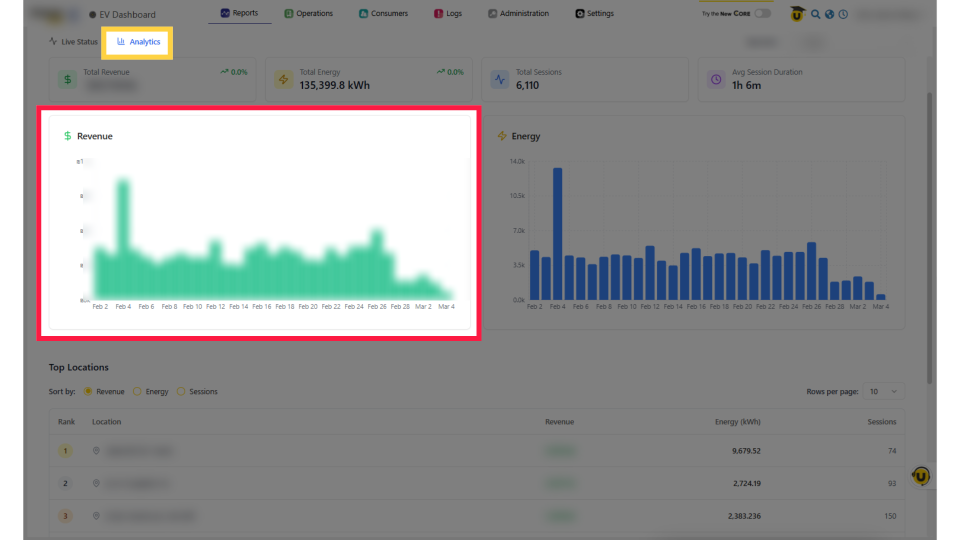Sort top locations by Revenue
Screen dimensions: 960x540
tap(88, 392)
